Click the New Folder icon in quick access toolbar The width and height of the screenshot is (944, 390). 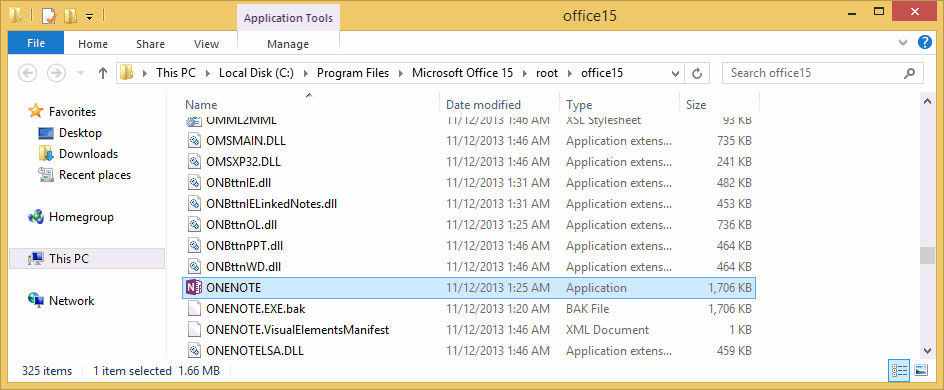click(x=70, y=16)
